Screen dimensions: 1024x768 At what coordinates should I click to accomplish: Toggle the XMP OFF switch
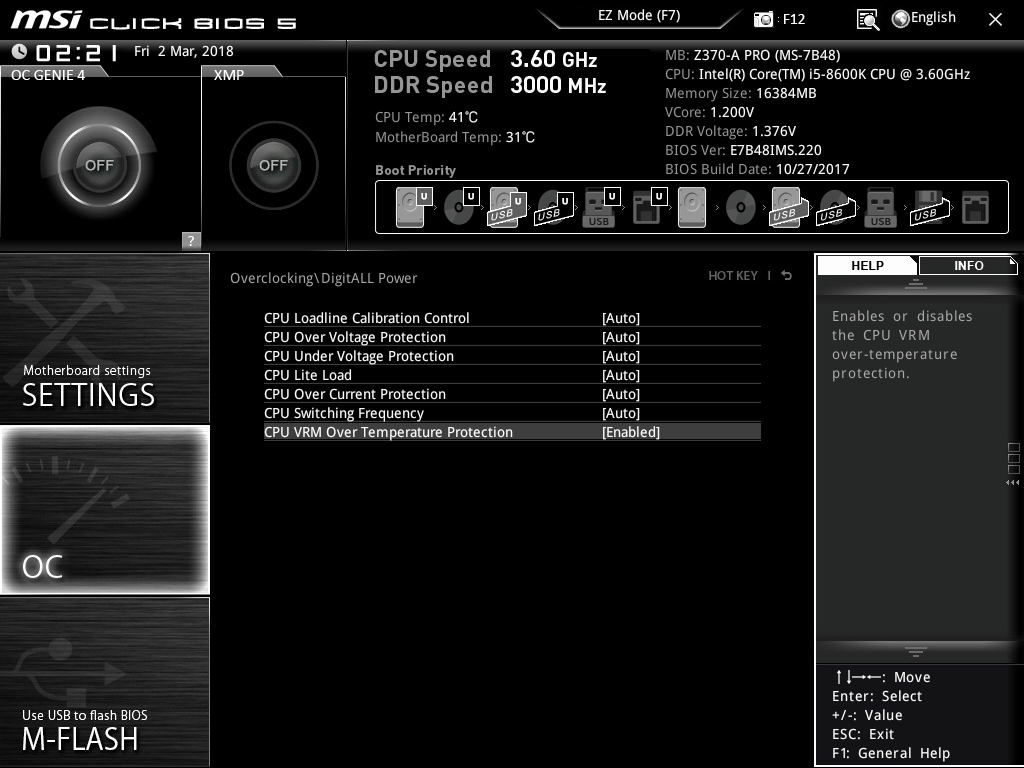tap(274, 165)
